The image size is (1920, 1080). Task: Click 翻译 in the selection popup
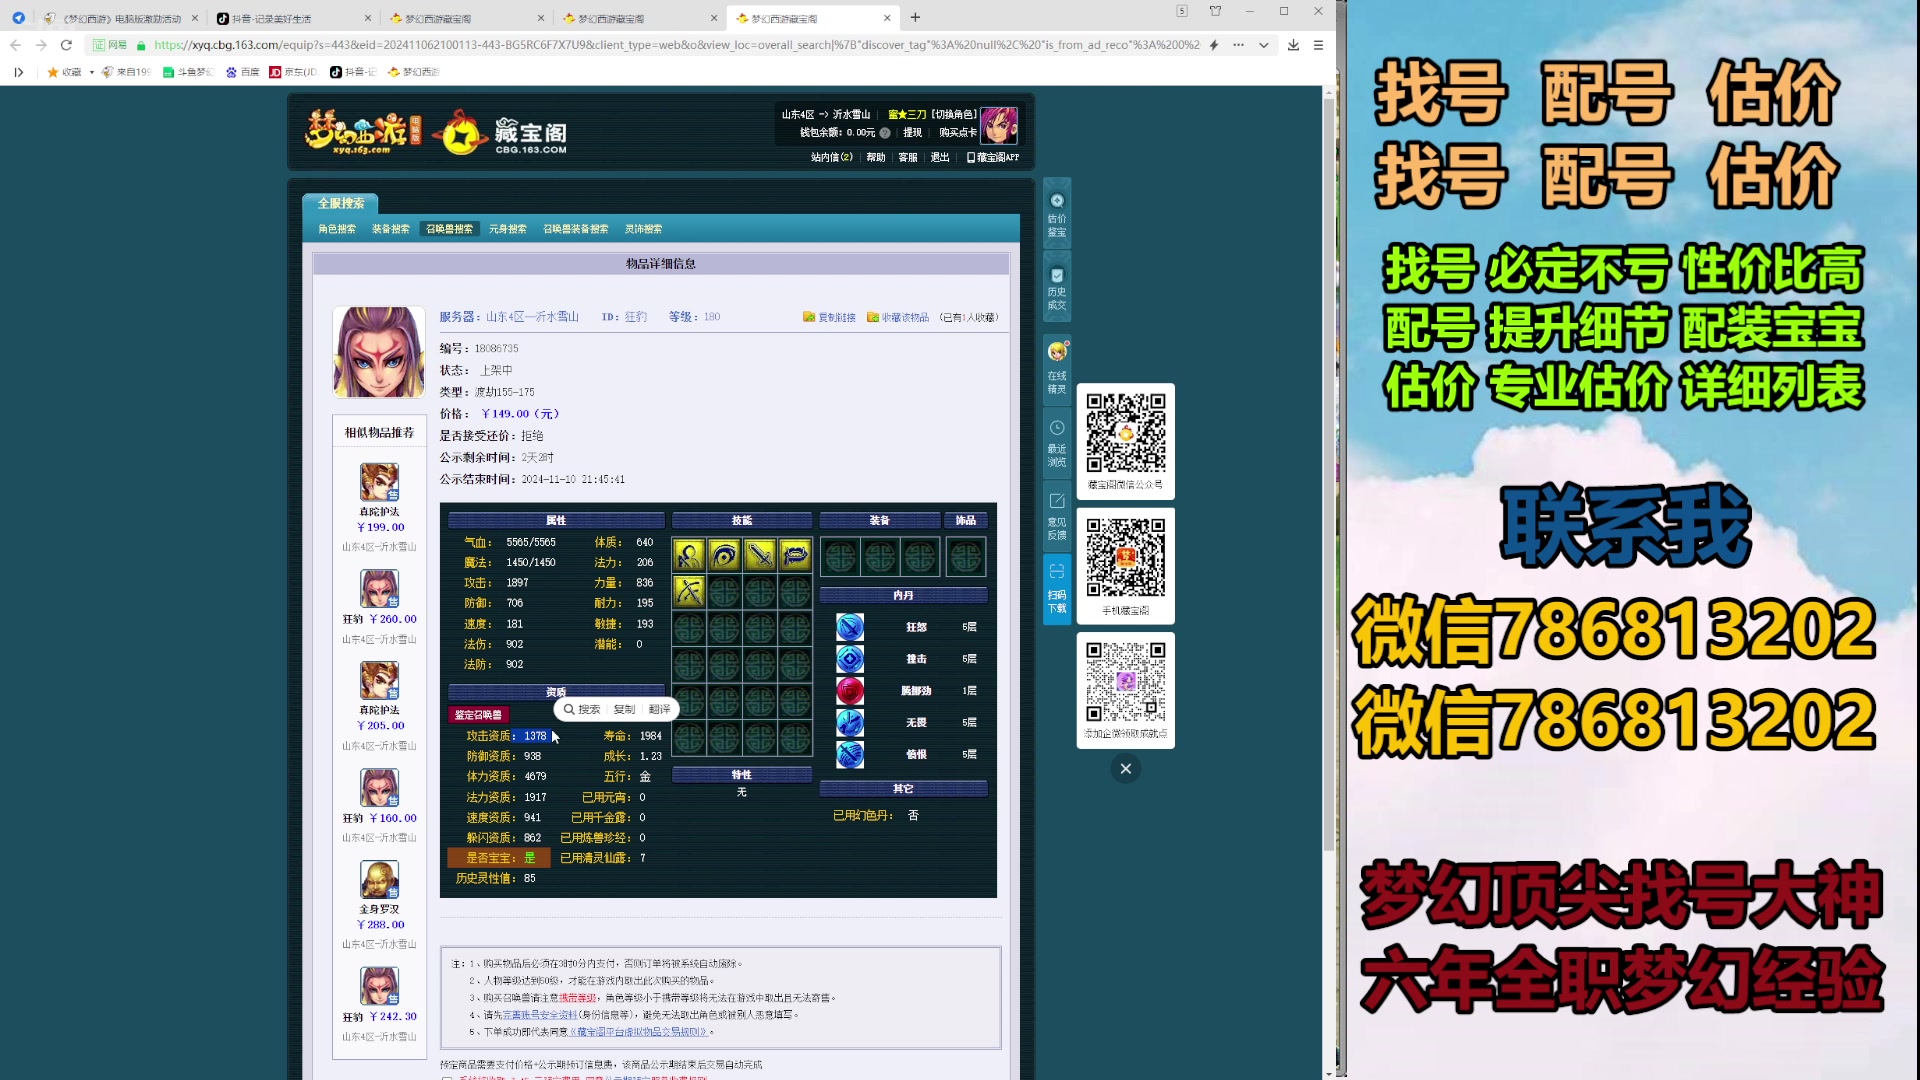click(x=659, y=709)
